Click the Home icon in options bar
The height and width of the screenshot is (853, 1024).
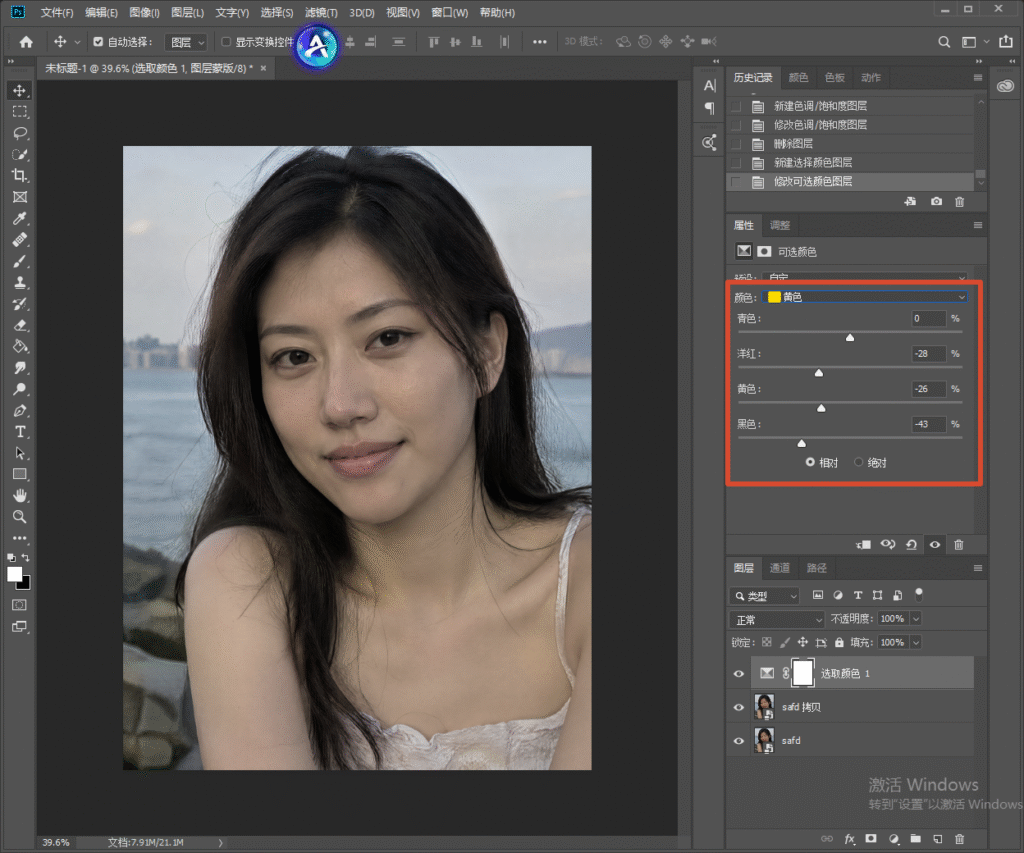coord(26,42)
